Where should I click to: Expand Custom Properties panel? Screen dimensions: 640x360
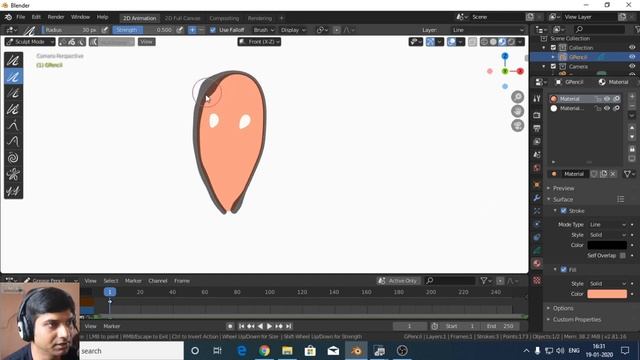click(x=577, y=319)
